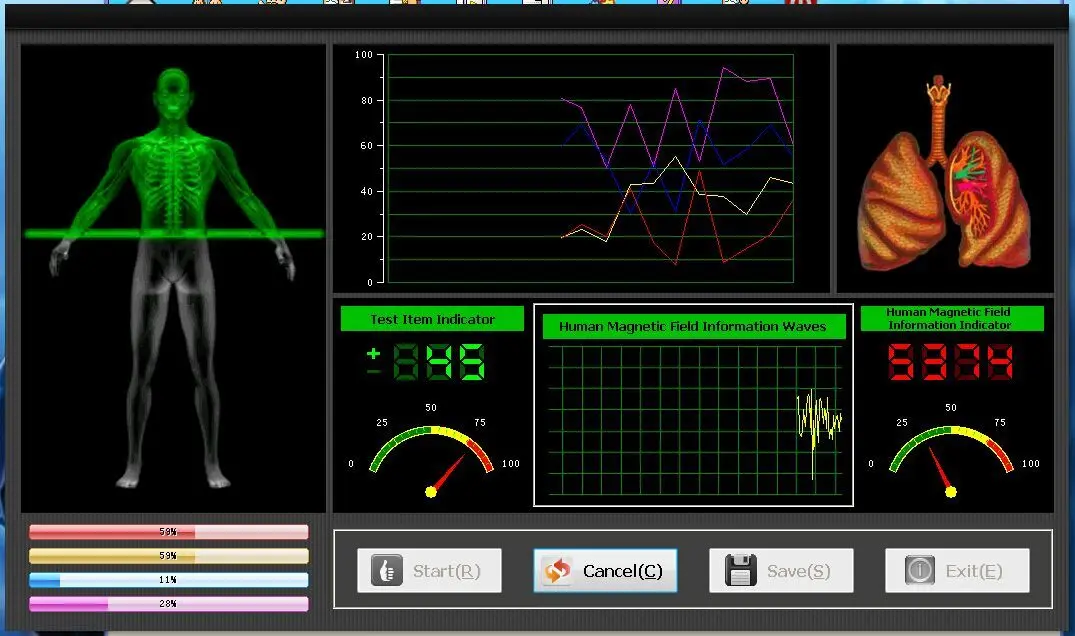Viewport: 1075px width, 636px height.
Task: Exit the analyzer via Exit(E)
Action: pyautogui.click(x=957, y=570)
